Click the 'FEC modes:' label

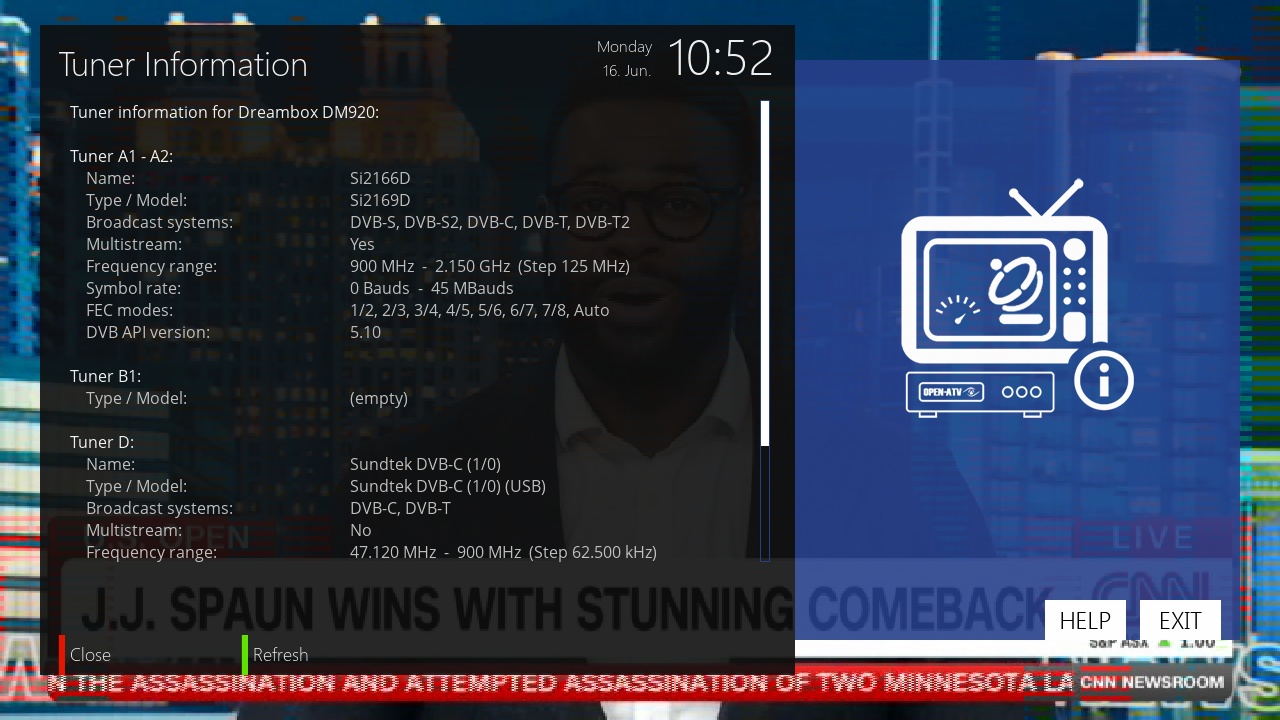pyautogui.click(x=129, y=310)
